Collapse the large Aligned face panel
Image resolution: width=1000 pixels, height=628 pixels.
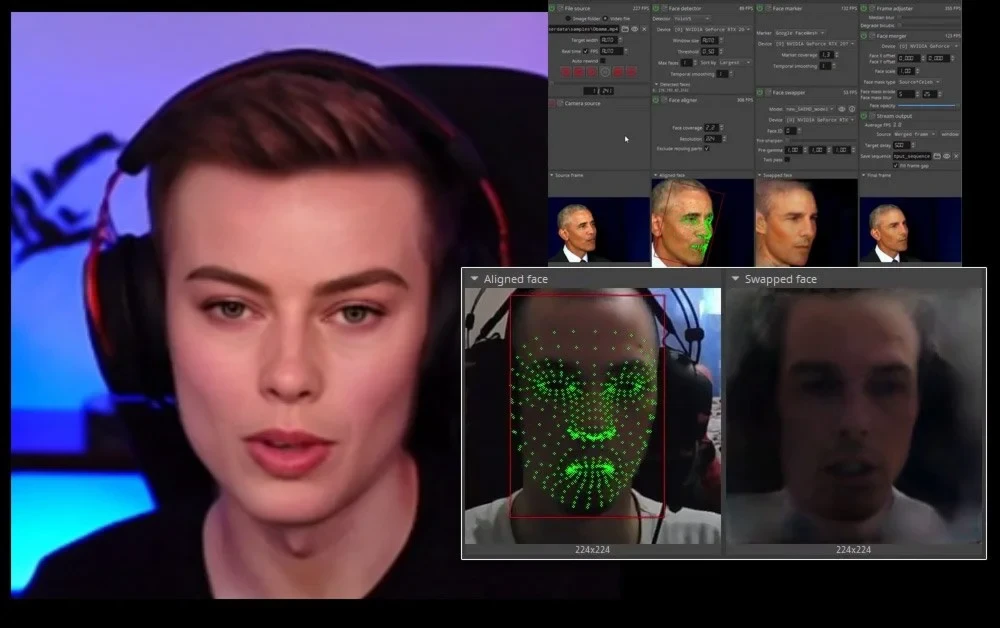(x=474, y=279)
